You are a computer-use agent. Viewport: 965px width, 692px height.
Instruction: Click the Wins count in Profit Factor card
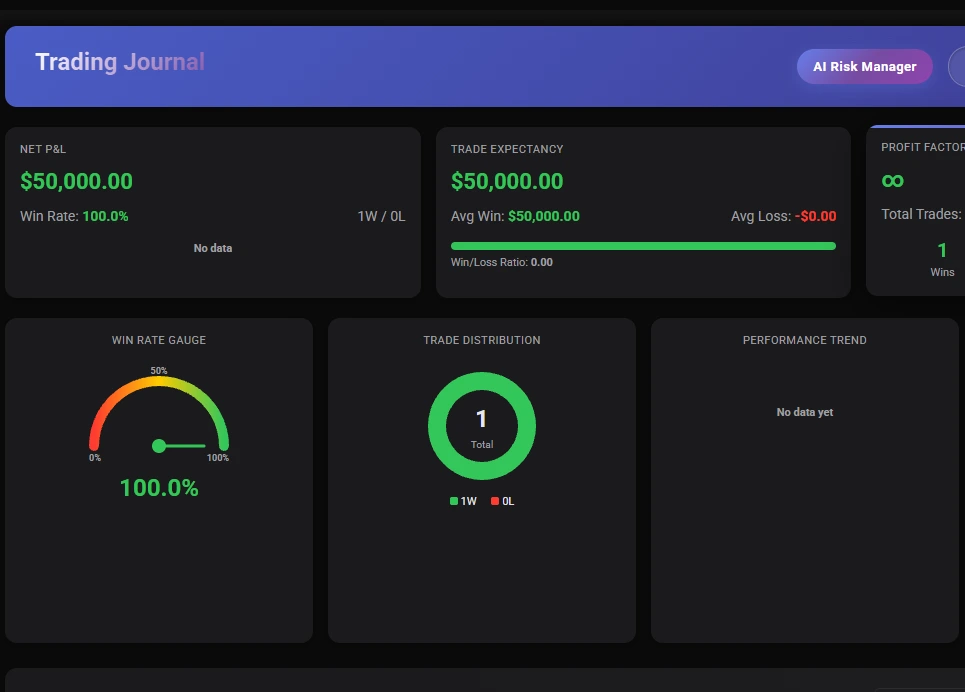[942, 251]
